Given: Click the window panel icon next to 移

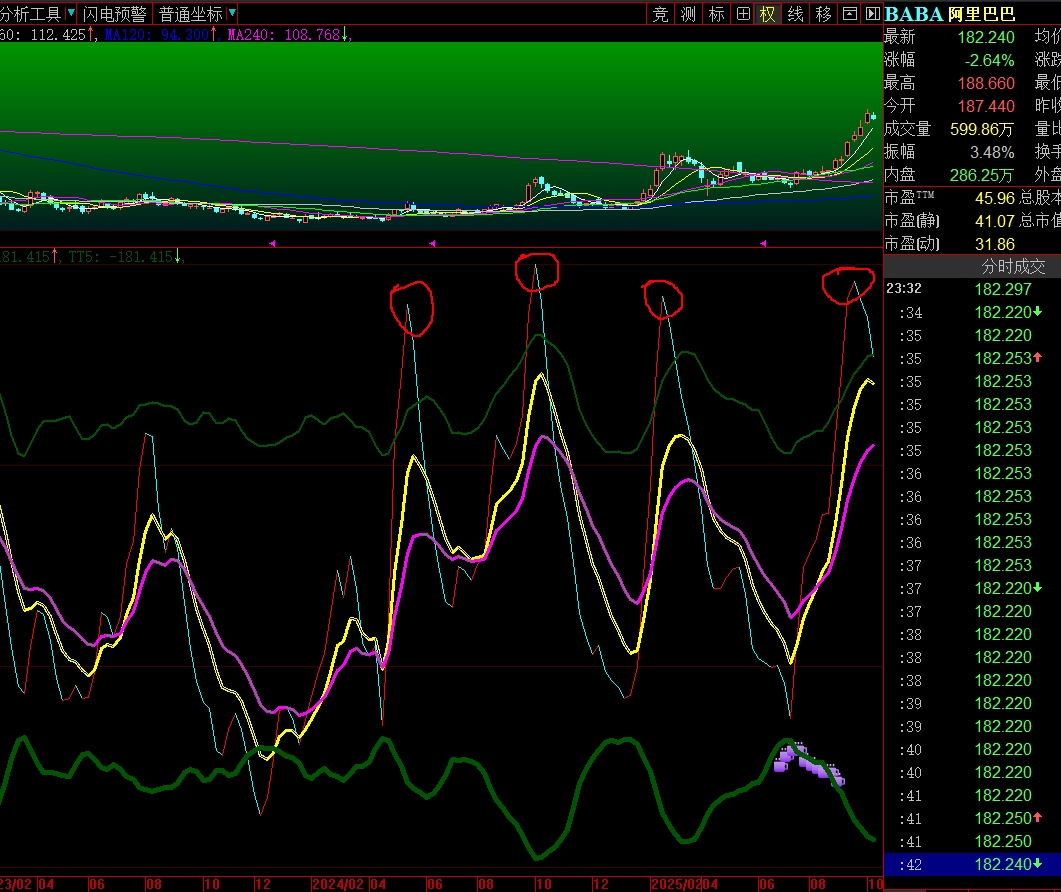Looking at the screenshot, I should click(x=849, y=14).
